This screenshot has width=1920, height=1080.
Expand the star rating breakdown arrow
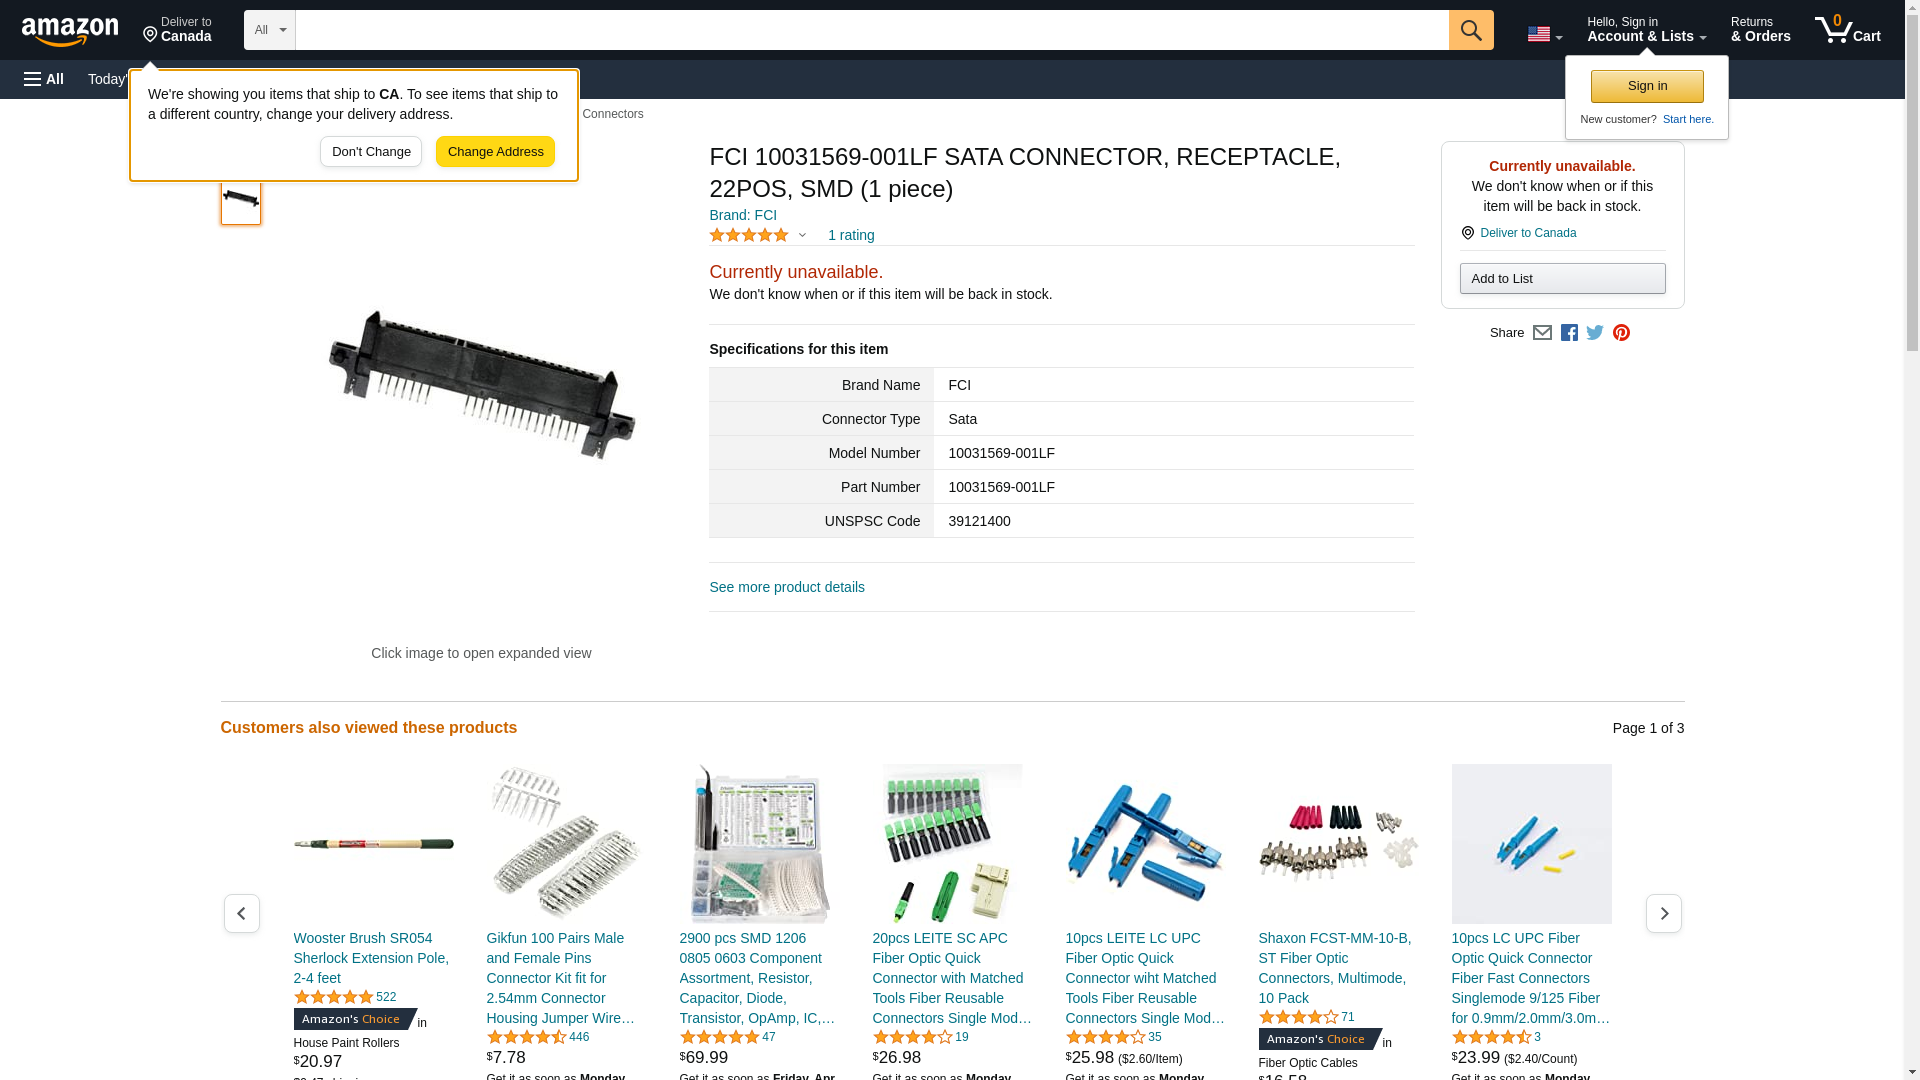(x=802, y=236)
